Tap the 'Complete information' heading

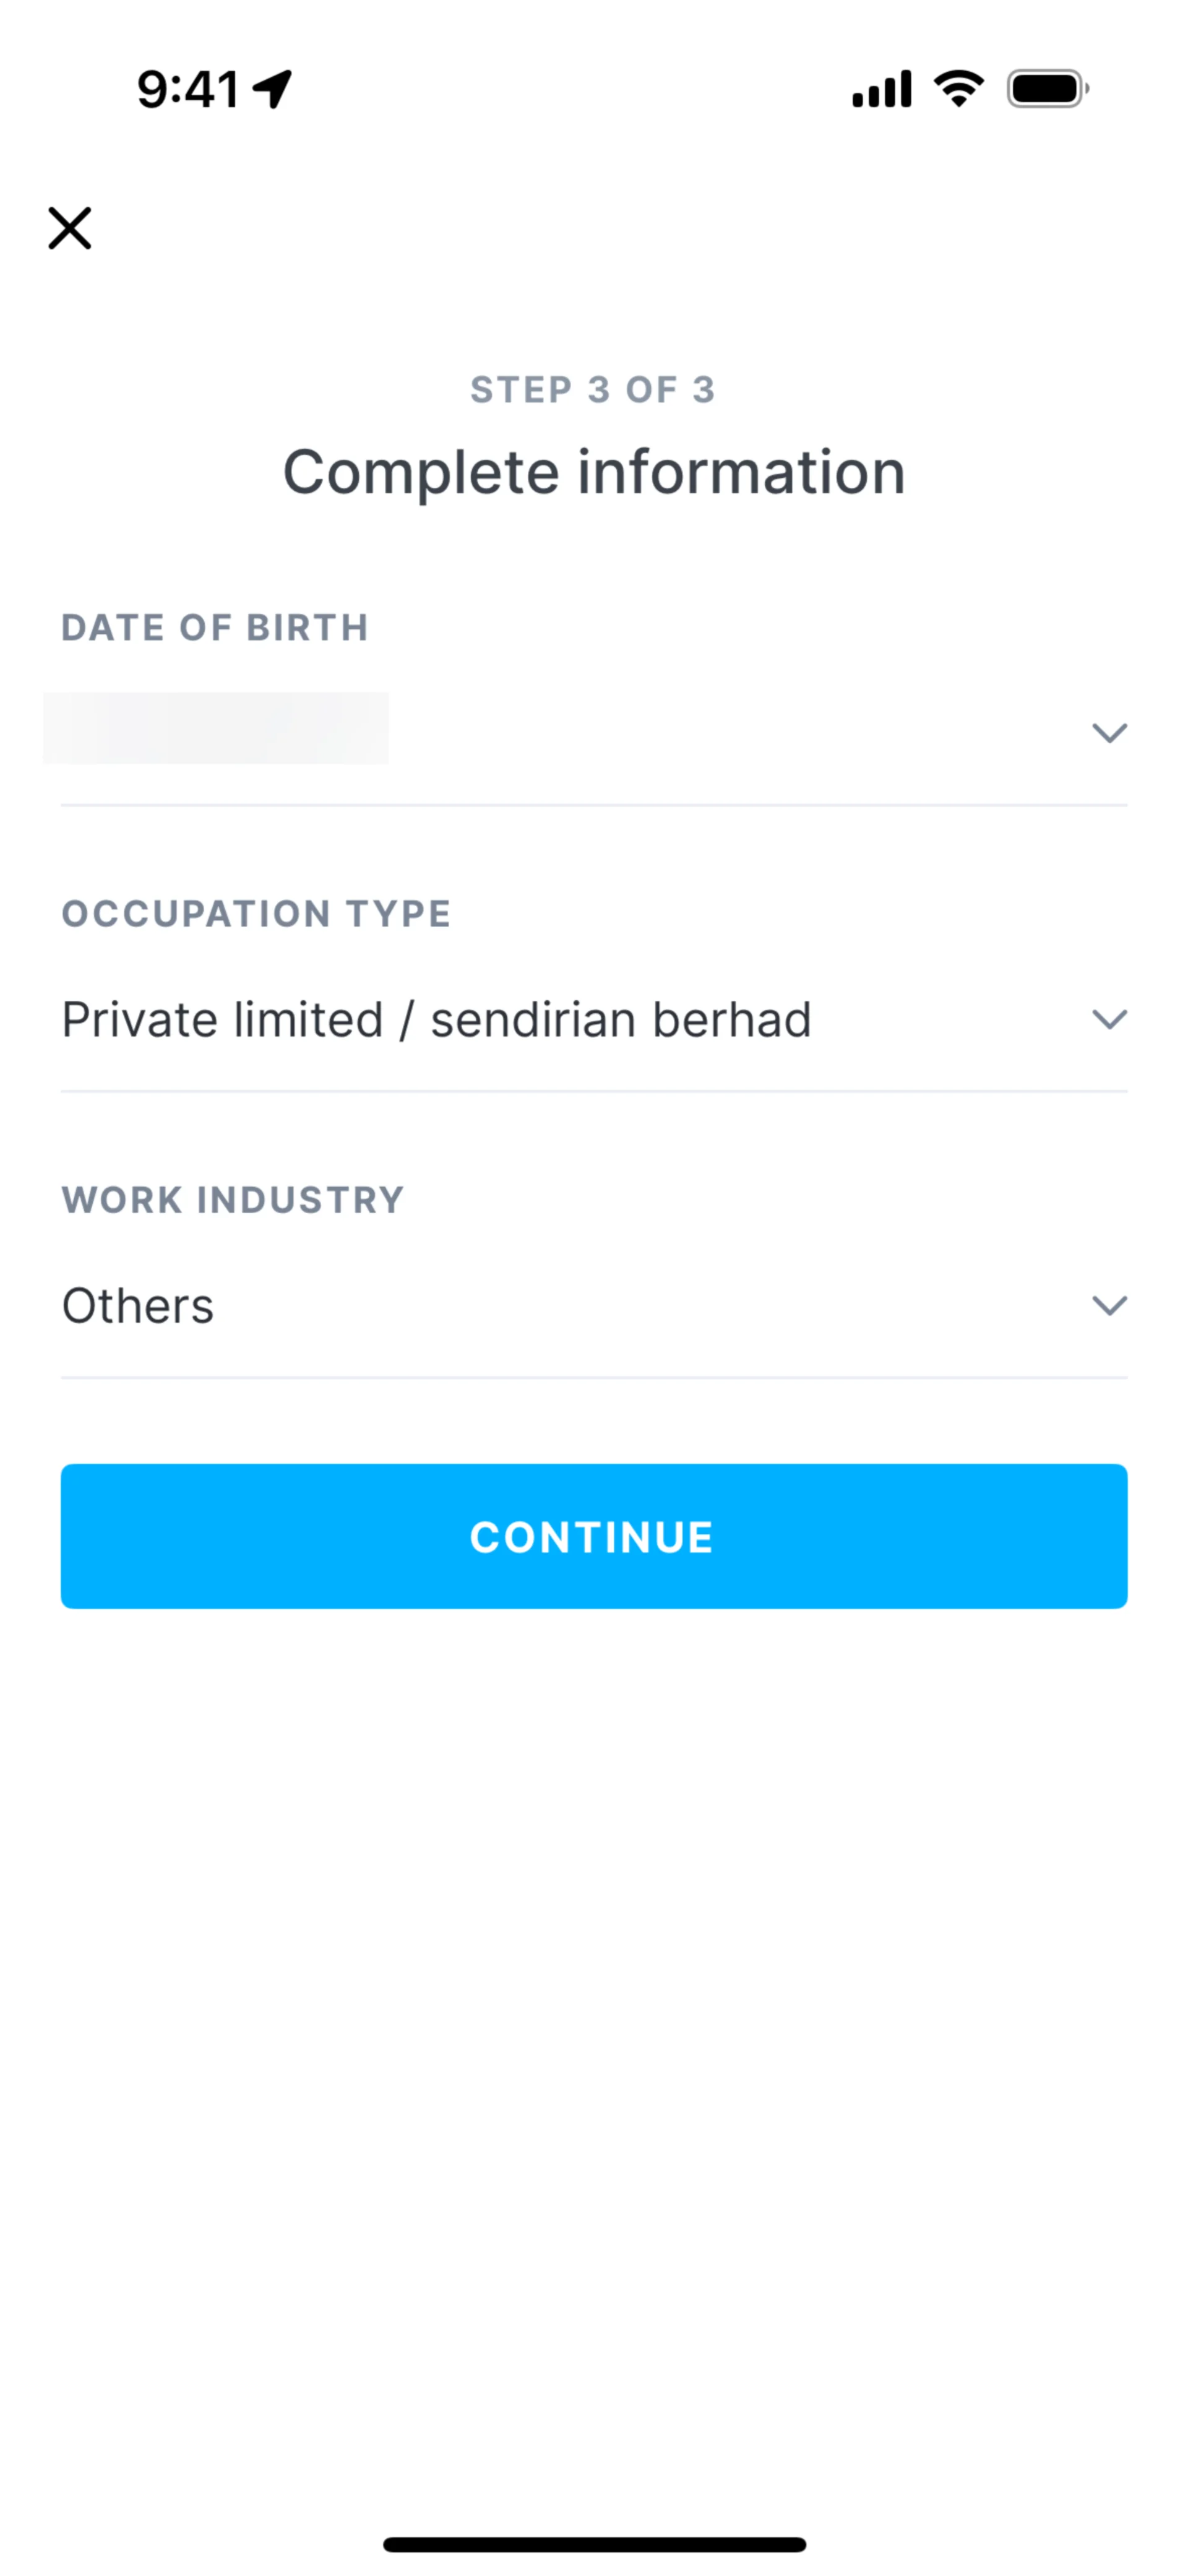(x=594, y=472)
